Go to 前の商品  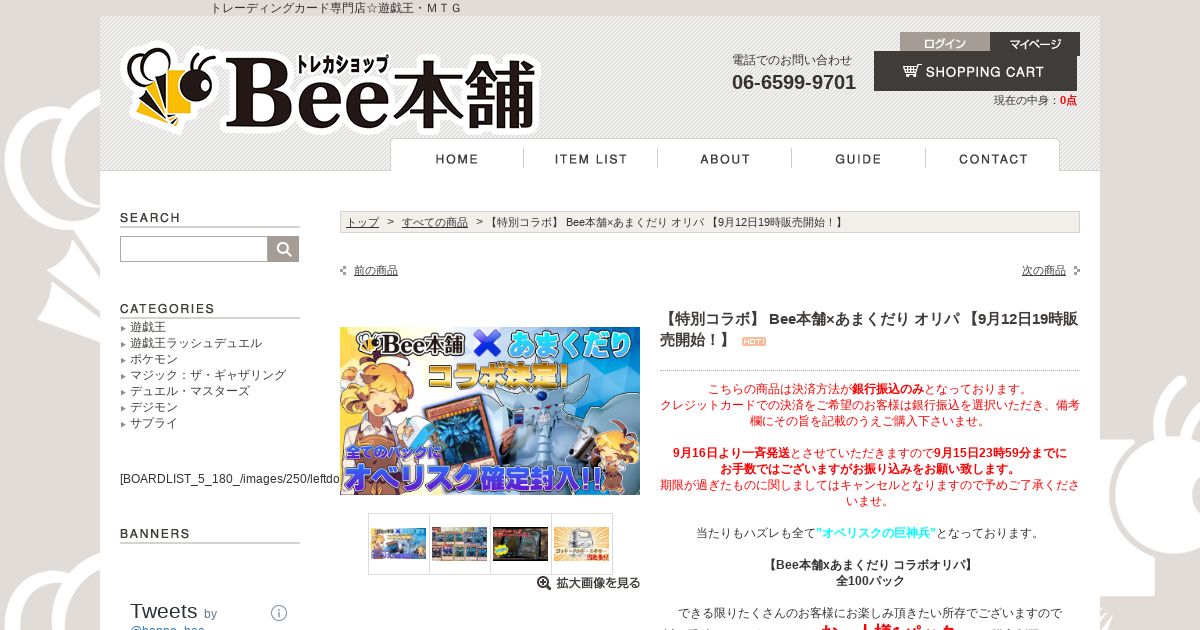click(376, 270)
